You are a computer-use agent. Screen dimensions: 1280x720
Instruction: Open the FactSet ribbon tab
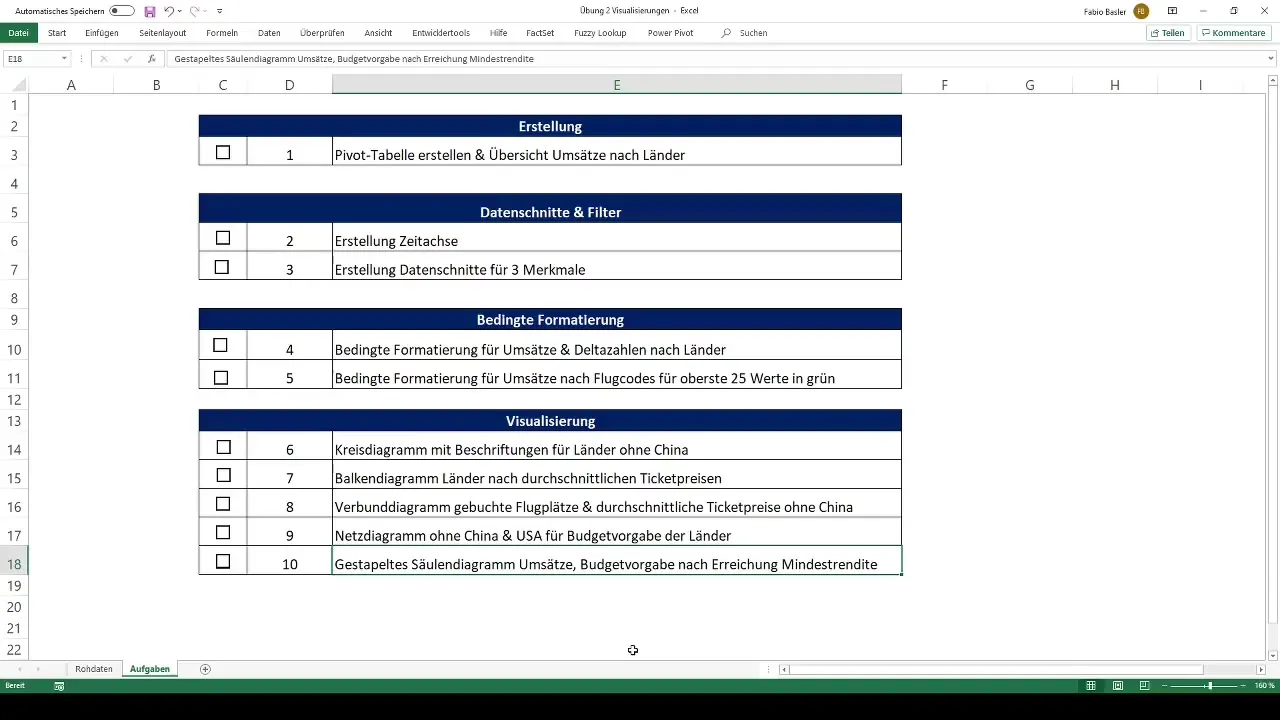[x=540, y=33]
